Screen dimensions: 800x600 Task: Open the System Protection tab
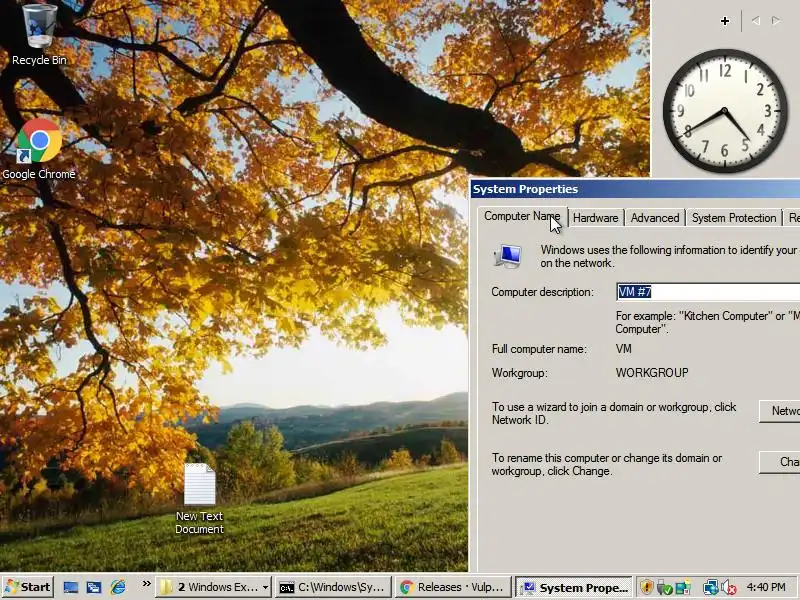point(734,218)
